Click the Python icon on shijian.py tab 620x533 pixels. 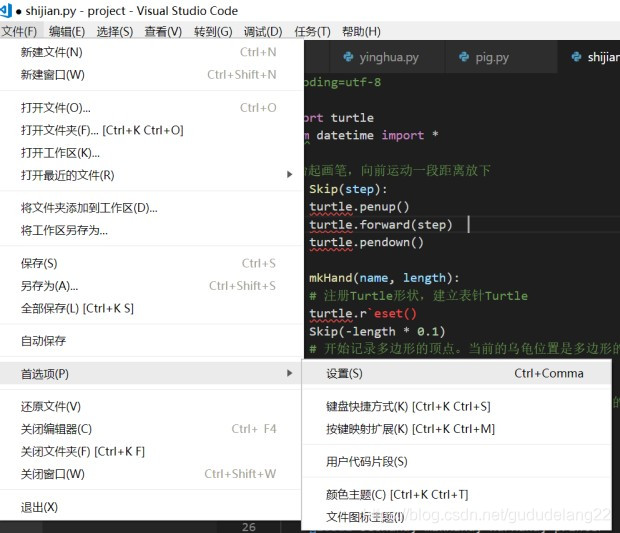pos(577,57)
